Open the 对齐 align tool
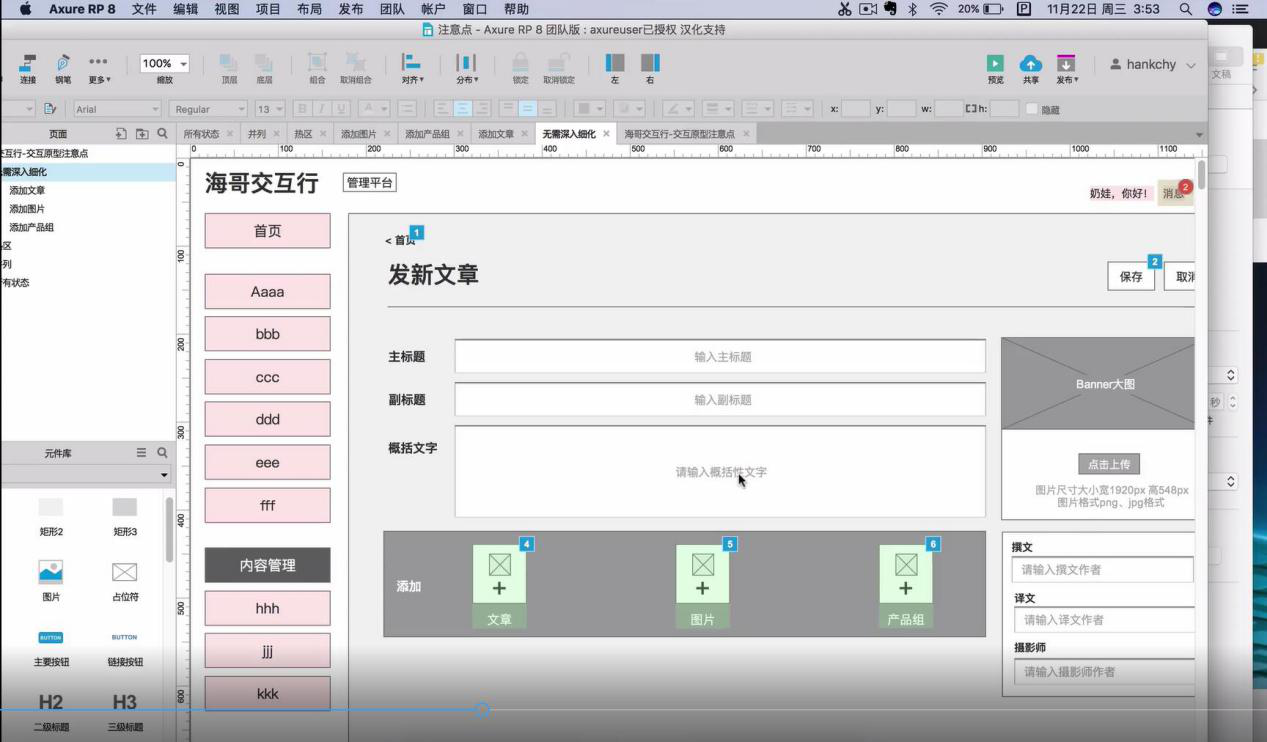The width and height of the screenshot is (1267, 742). 412,67
